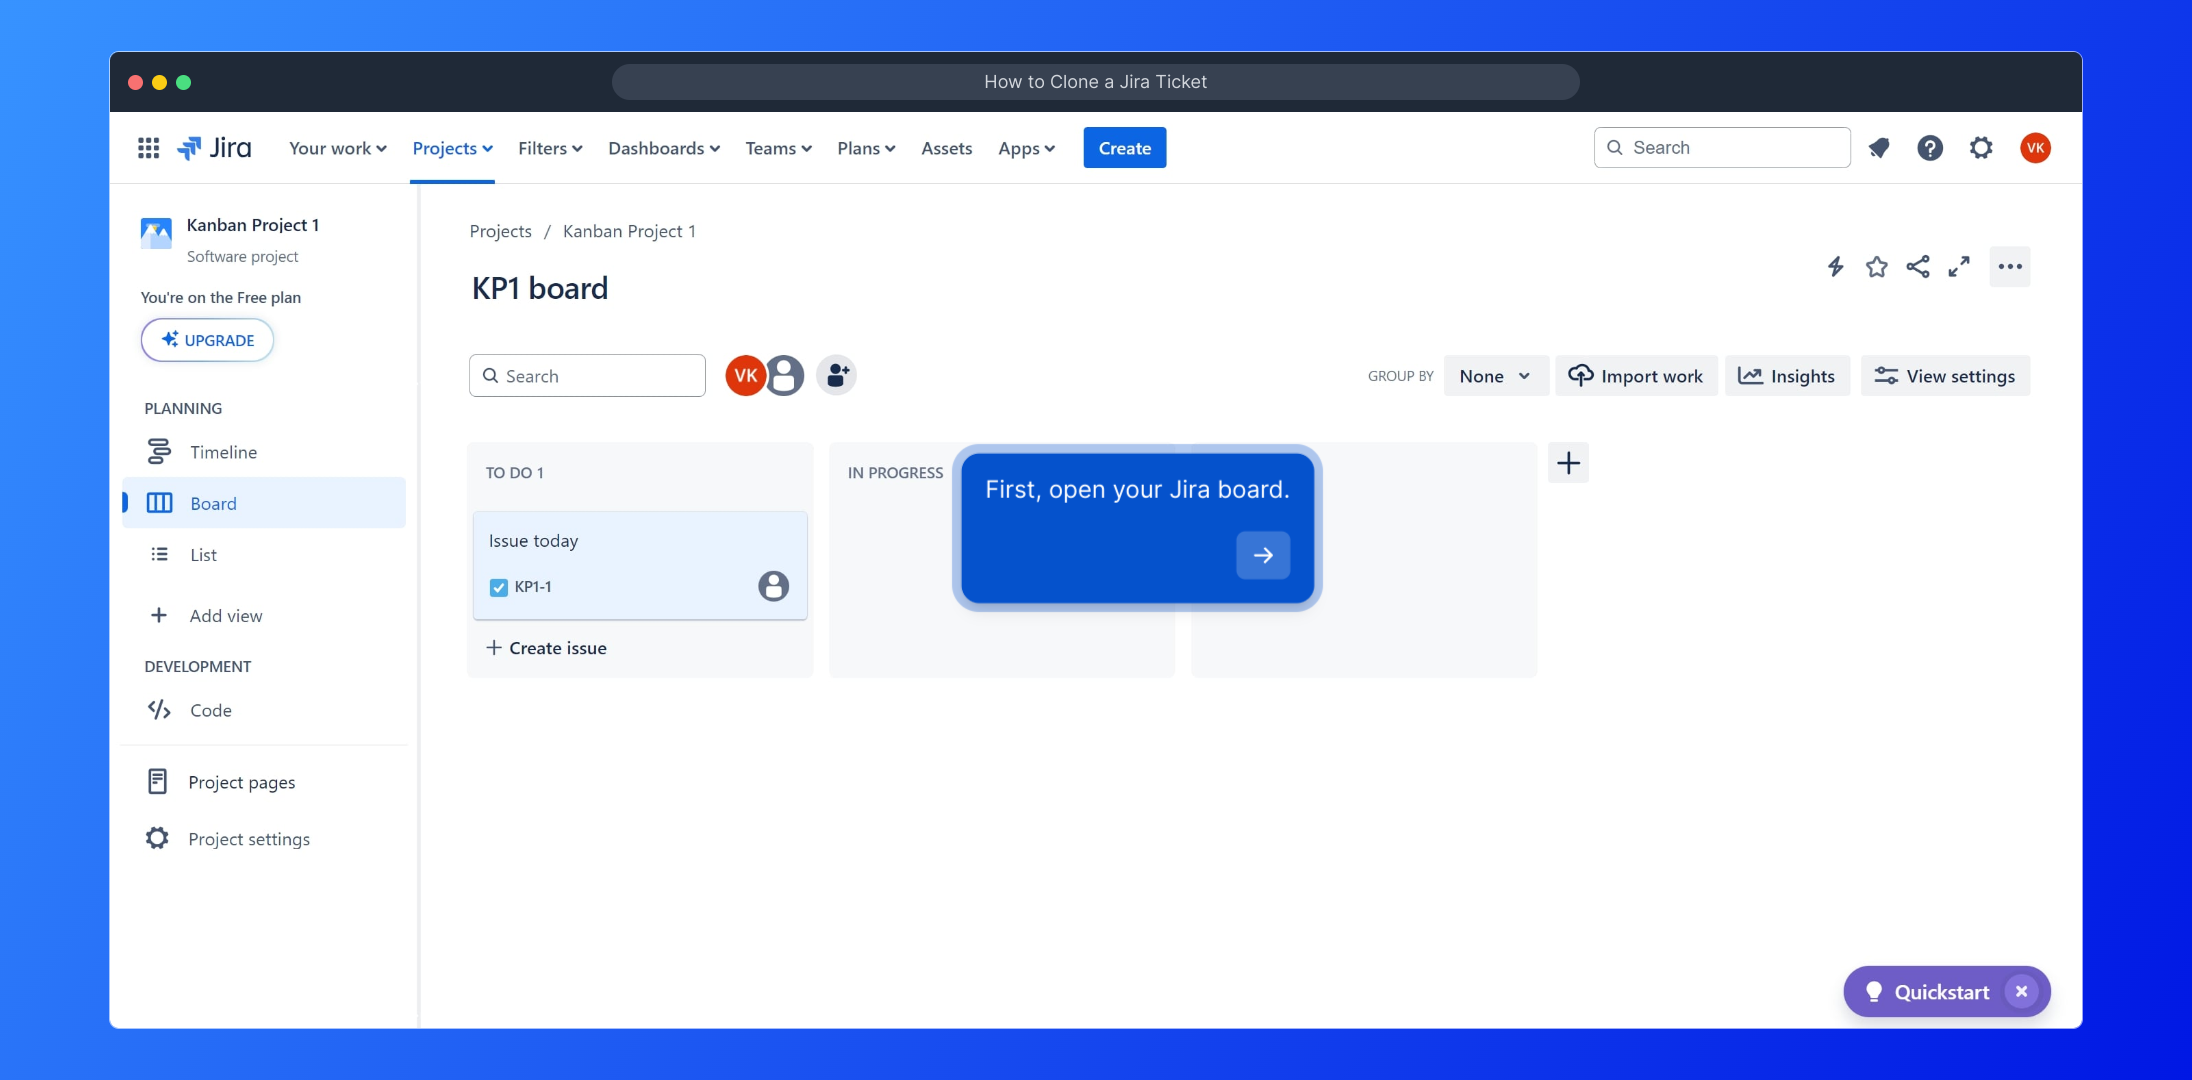The width and height of the screenshot is (2192, 1080).
Task: Star the KP1 board
Action: [x=1876, y=267]
